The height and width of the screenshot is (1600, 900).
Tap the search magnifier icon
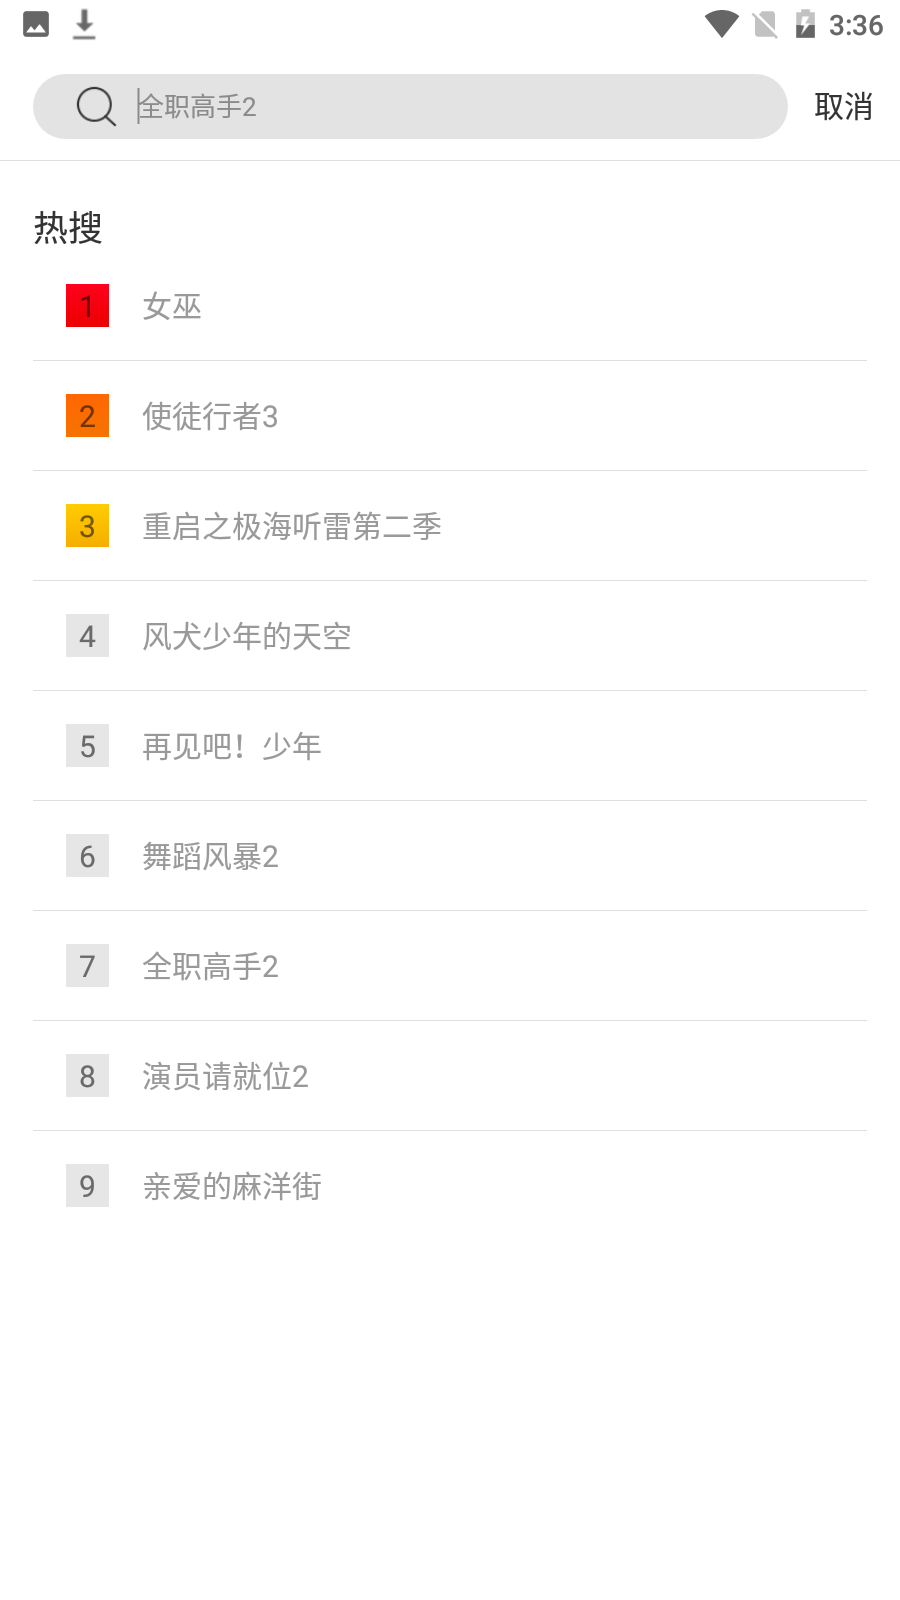point(96,106)
